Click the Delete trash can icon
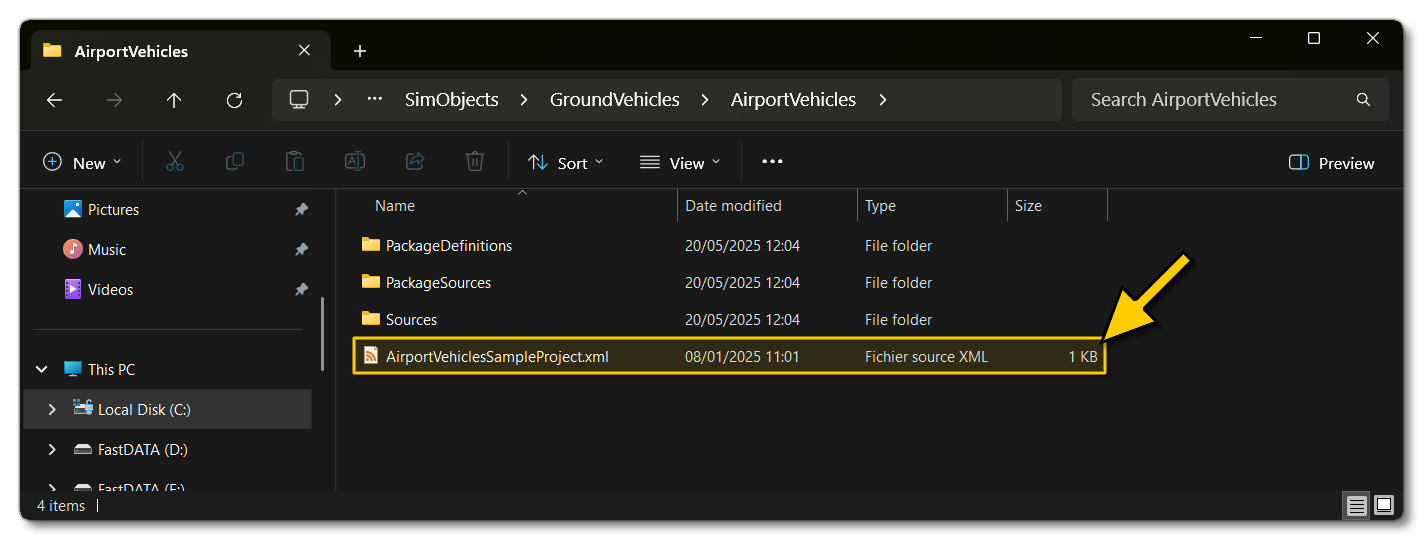Image resolution: width=1423 pixels, height=540 pixels. [x=475, y=162]
